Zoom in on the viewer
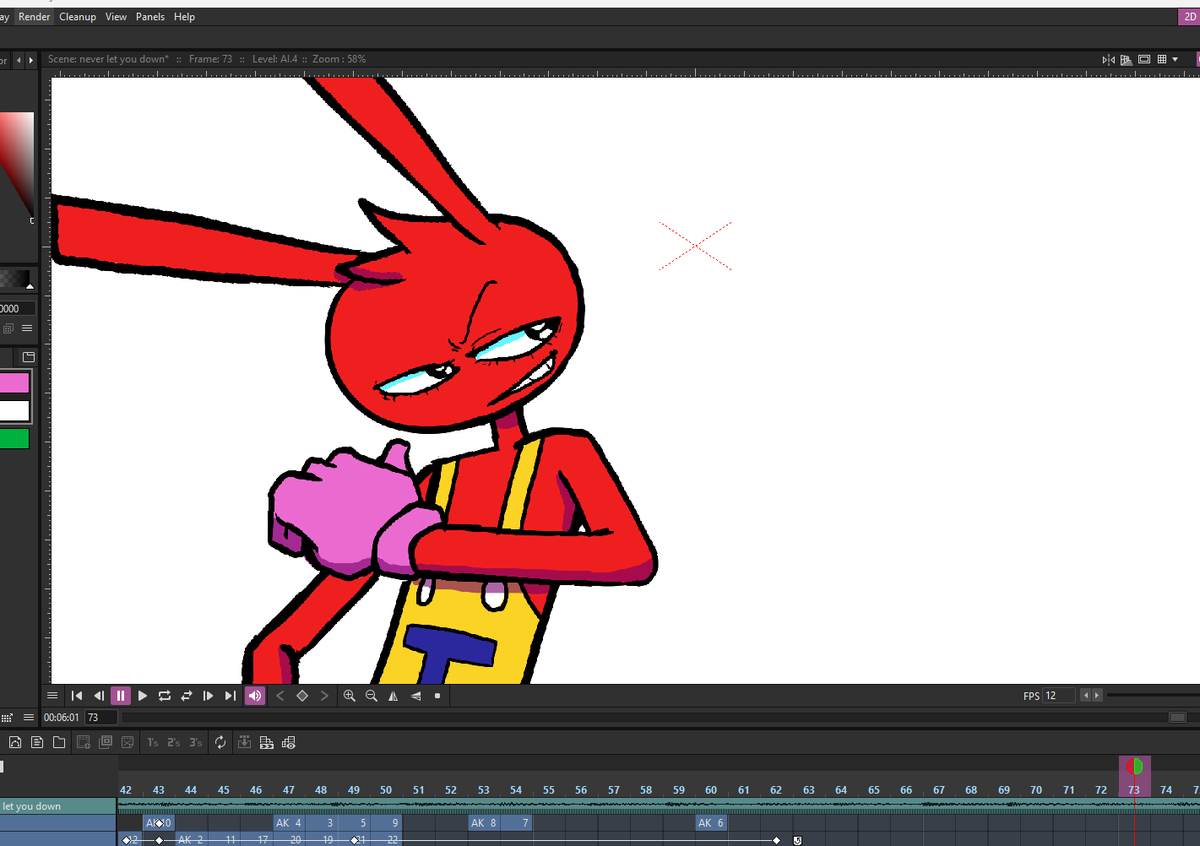 click(x=349, y=696)
